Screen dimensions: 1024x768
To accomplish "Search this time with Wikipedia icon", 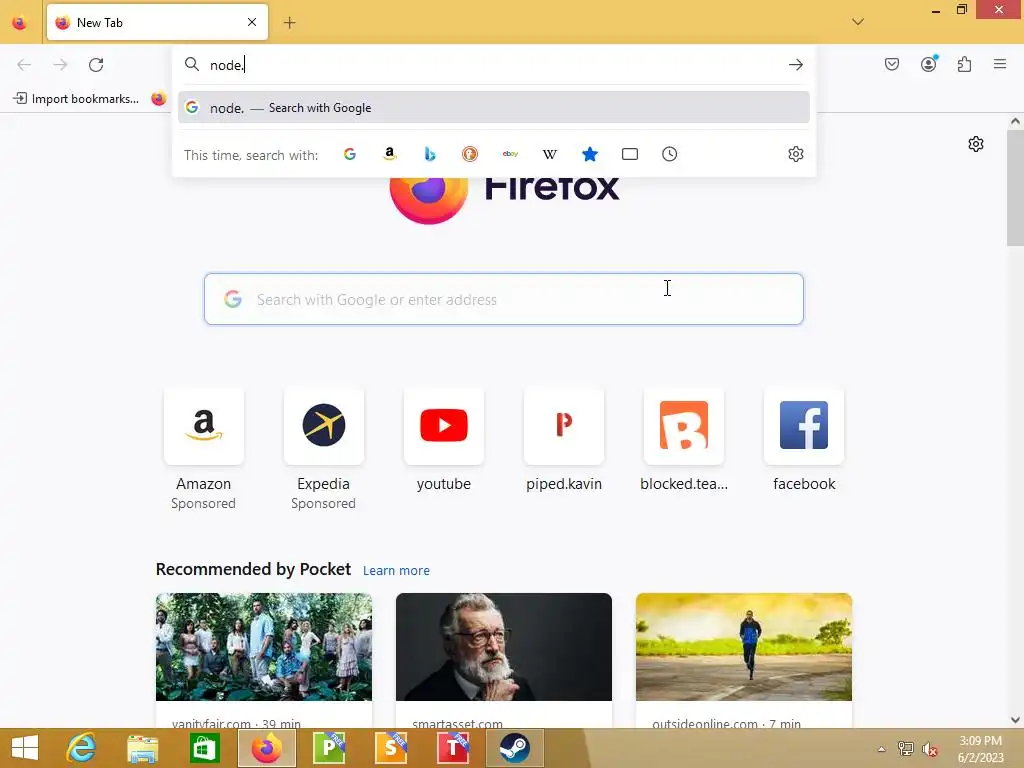I will [x=550, y=154].
